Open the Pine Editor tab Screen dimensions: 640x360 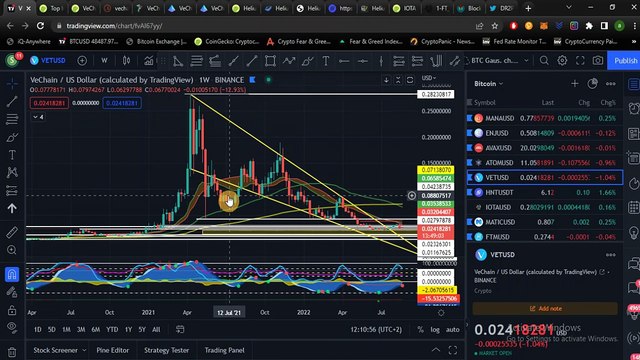pos(113,350)
